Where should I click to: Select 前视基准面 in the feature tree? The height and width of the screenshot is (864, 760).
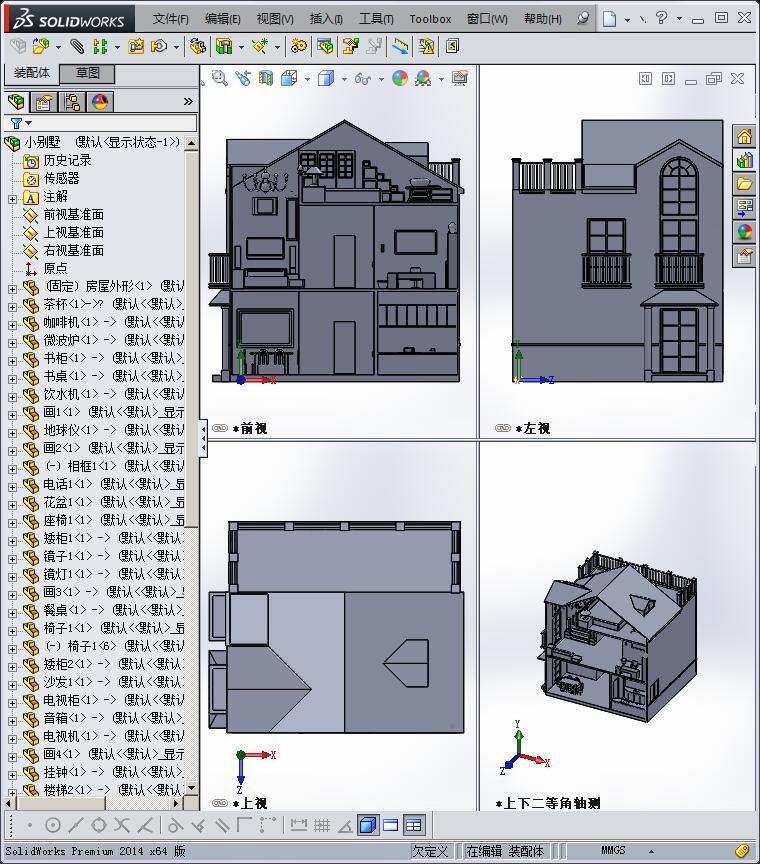click(73, 215)
